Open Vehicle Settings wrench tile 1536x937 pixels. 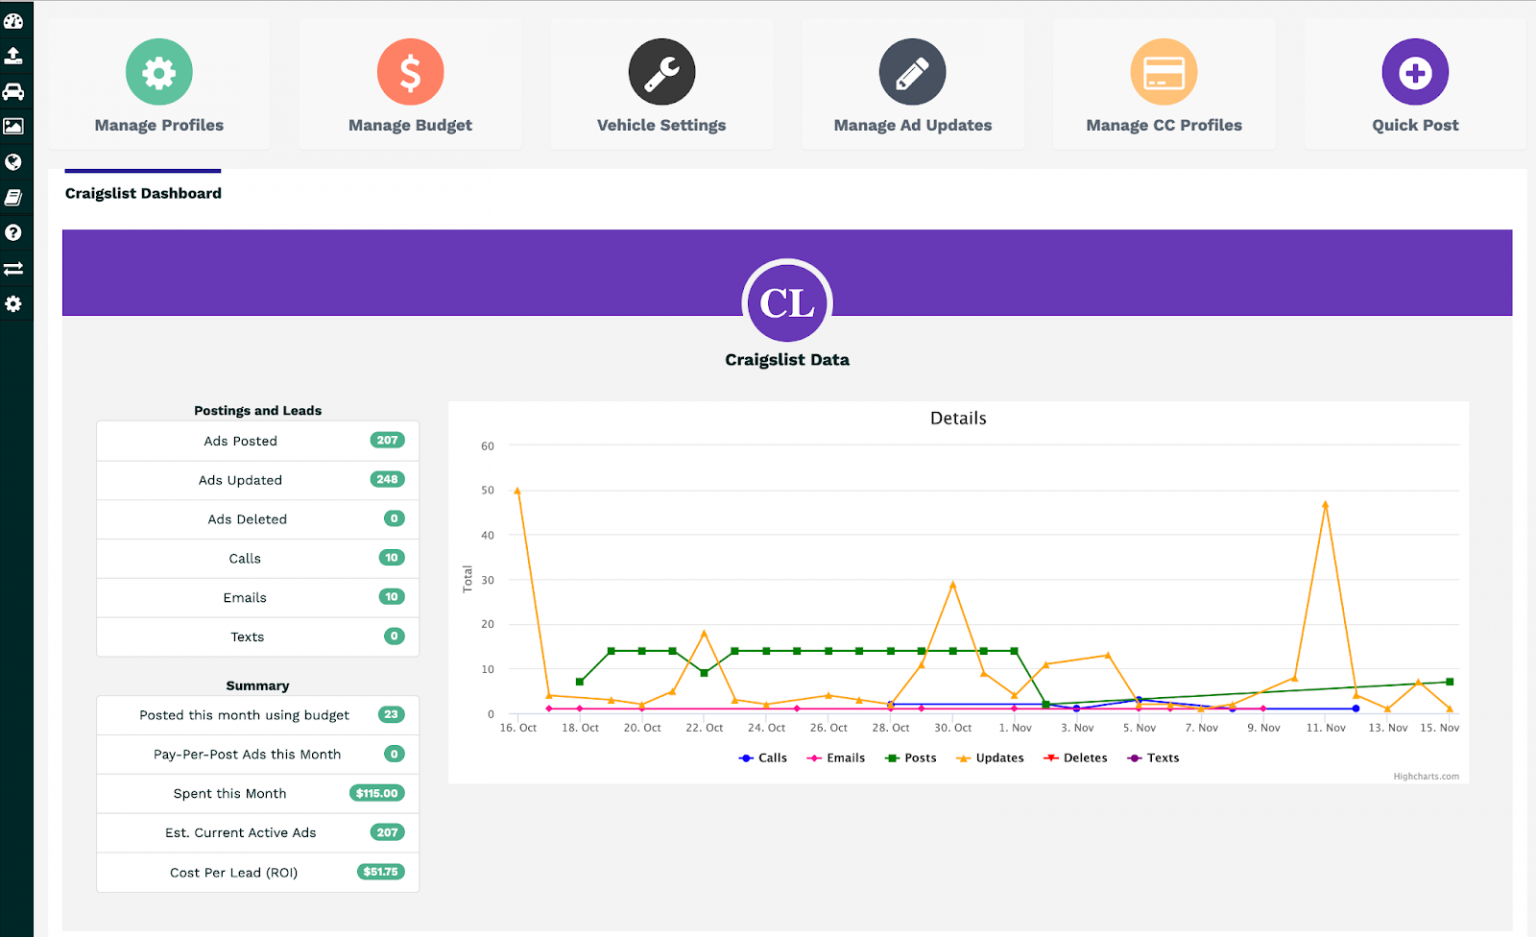click(x=661, y=86)
